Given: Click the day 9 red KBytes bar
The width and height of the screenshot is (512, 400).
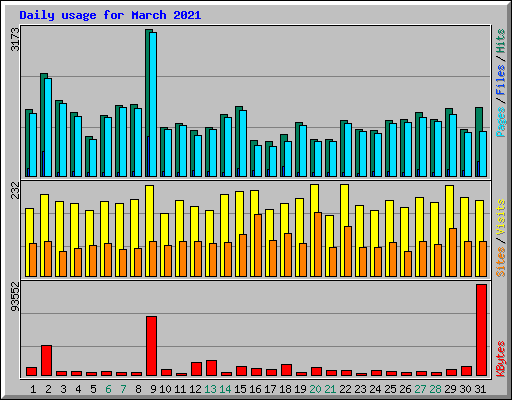Looking at the screenshot, I should [x=151, y=346].
